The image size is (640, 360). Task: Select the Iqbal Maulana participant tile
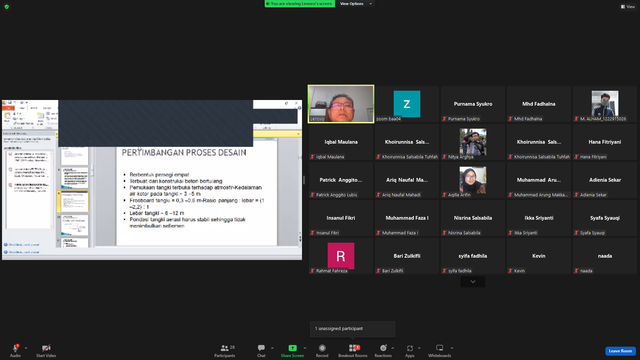[x=341, y=142]
